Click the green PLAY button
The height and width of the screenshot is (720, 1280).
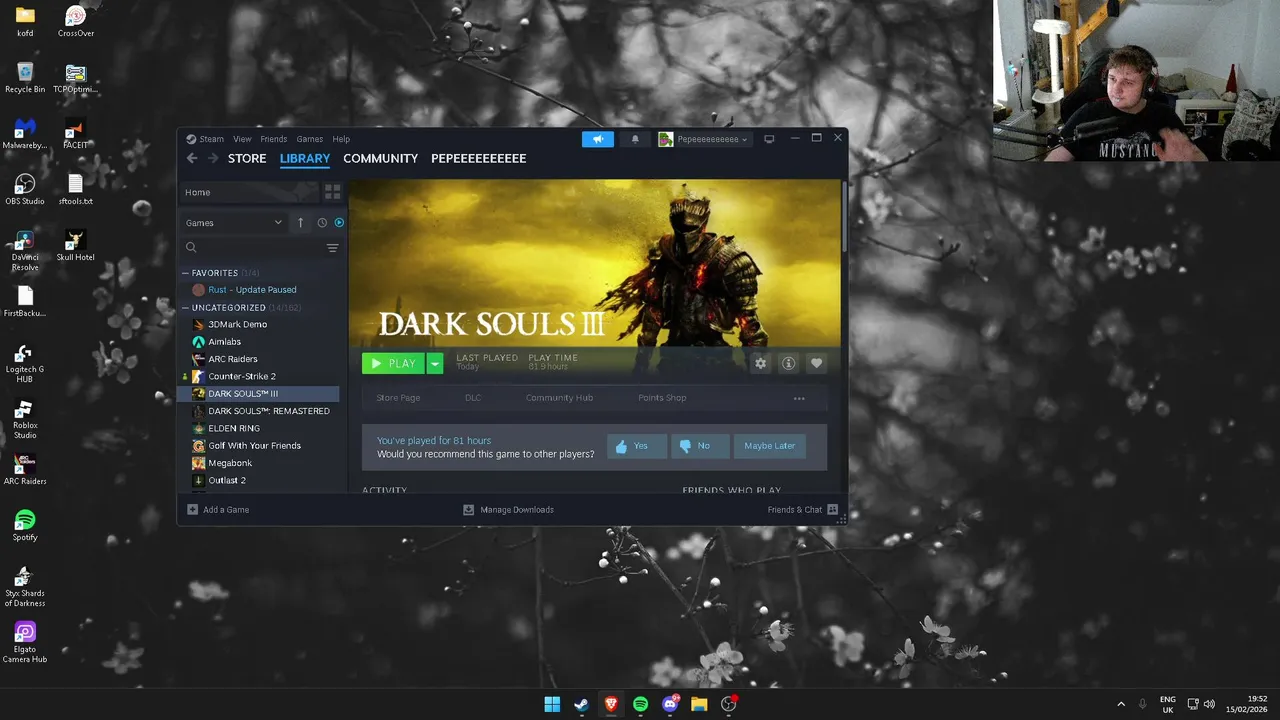click(x=393, y=364)
